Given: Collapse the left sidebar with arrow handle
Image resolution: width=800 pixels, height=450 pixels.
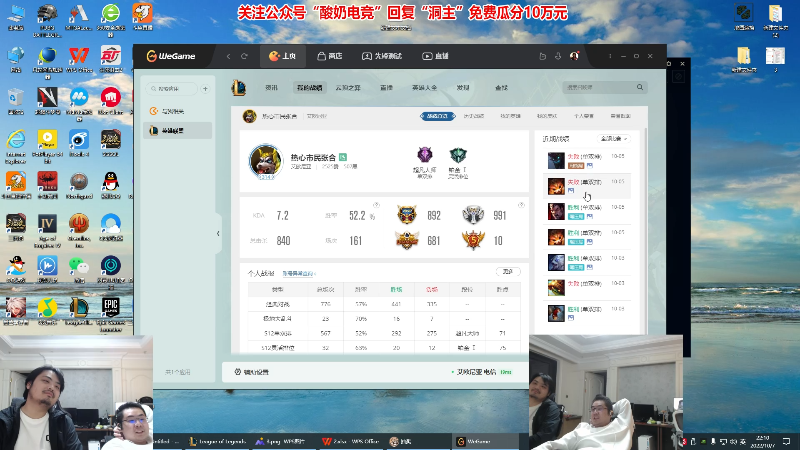Looking at the screenshot, I should [218, 234].
